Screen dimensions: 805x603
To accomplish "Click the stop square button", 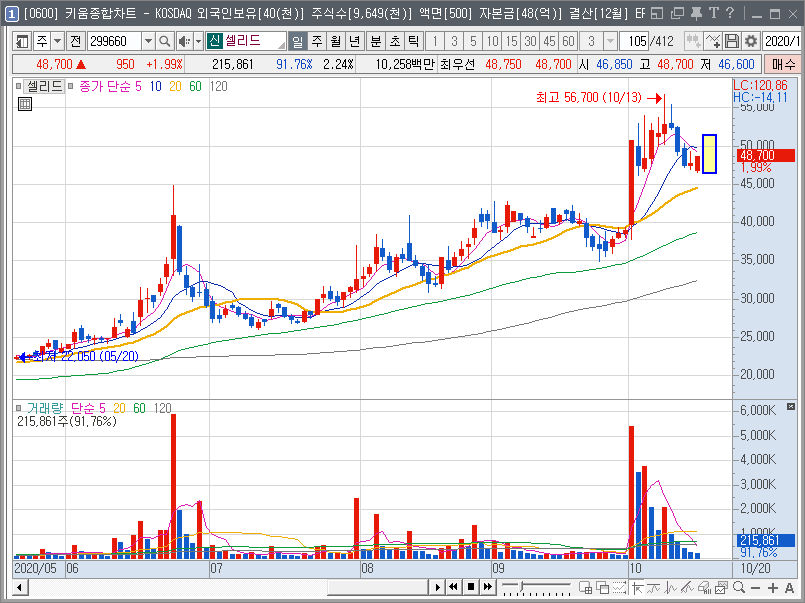I will click(470, 587).
